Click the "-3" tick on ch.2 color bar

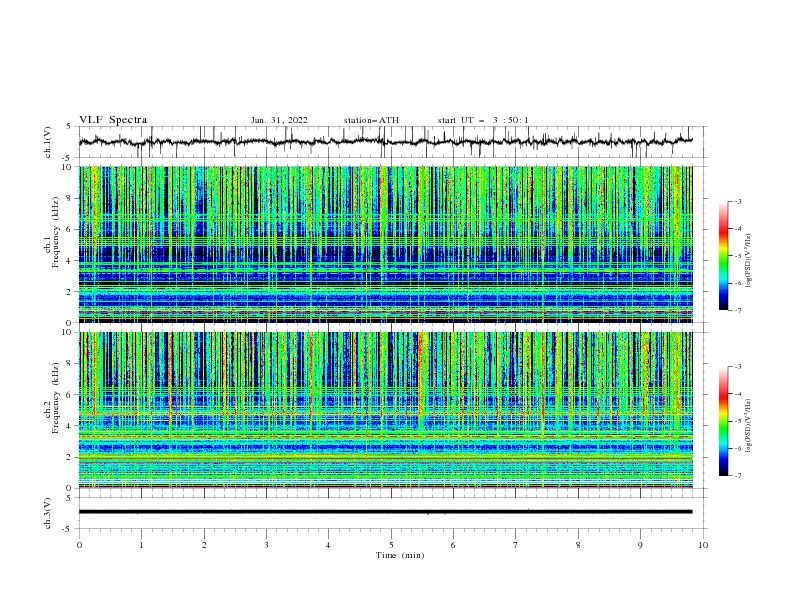pos(738,367)
